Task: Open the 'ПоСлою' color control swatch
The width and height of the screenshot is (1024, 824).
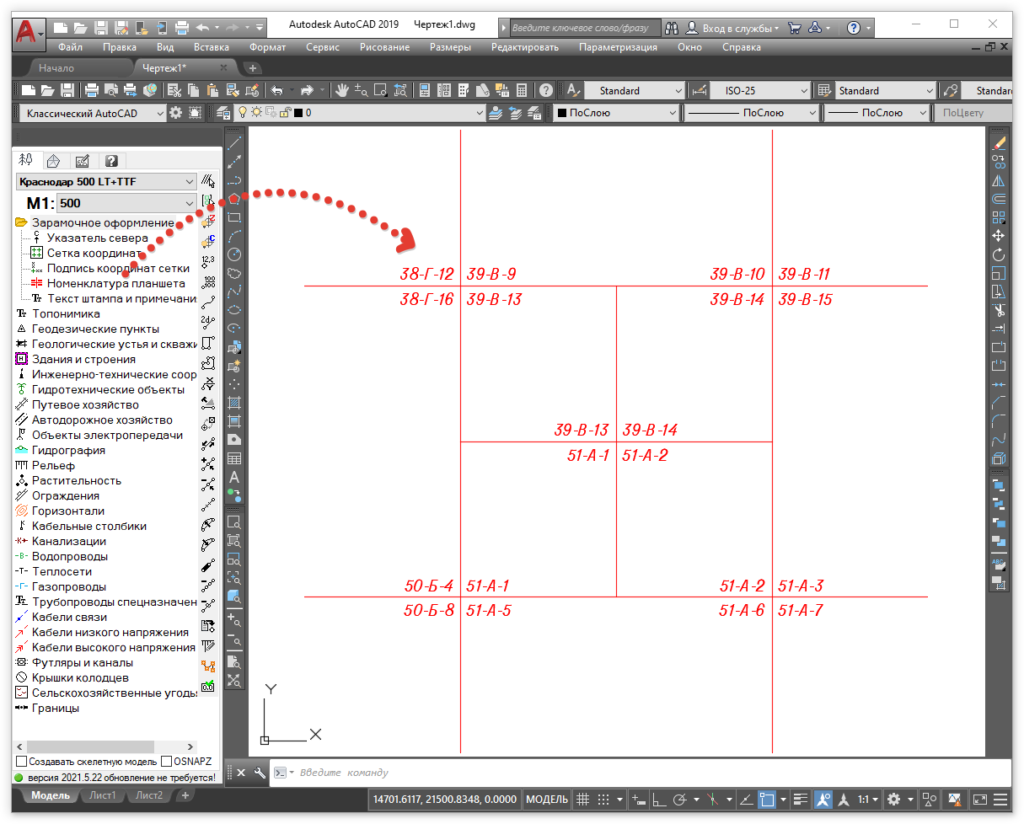Action: pos(616,113)
